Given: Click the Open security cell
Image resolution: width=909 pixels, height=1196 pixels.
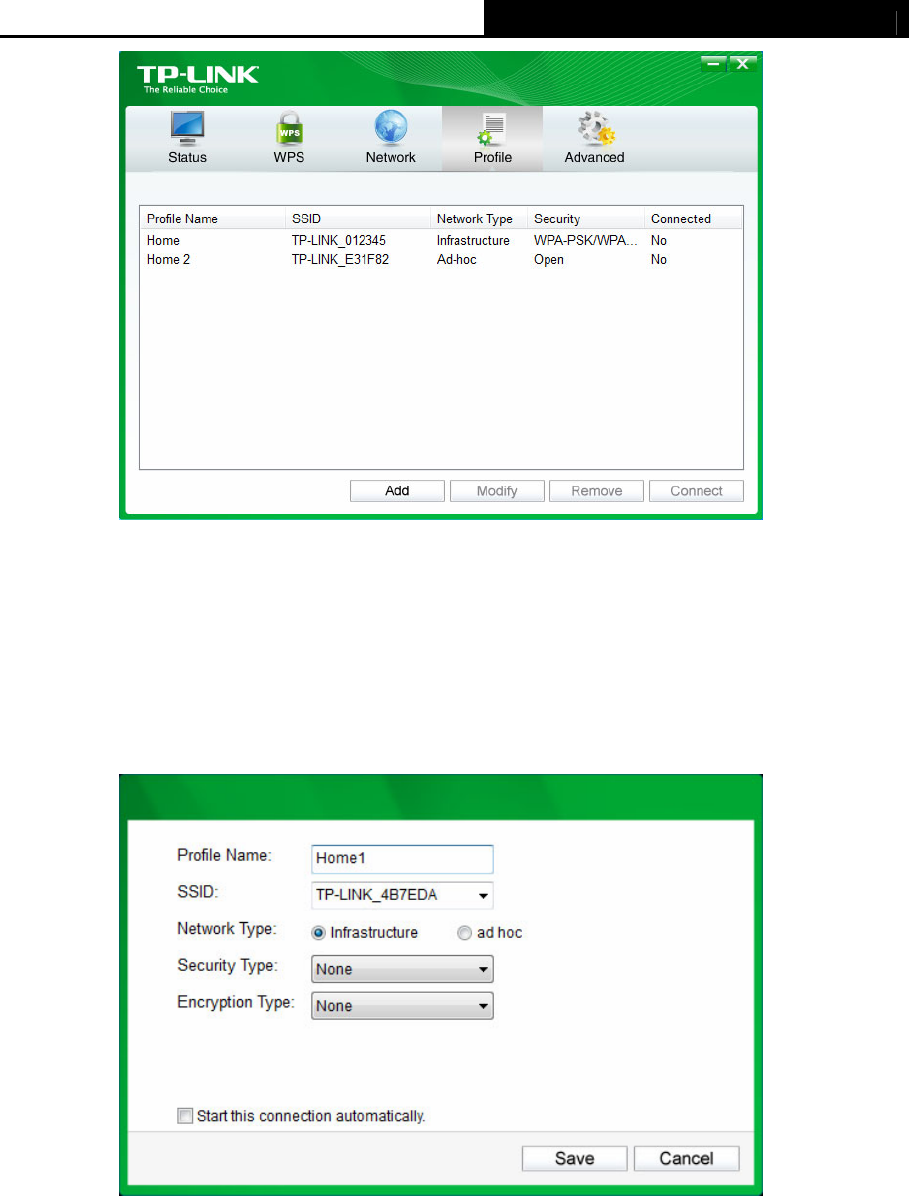Looking at the screenshot, I should pos(548,259).
